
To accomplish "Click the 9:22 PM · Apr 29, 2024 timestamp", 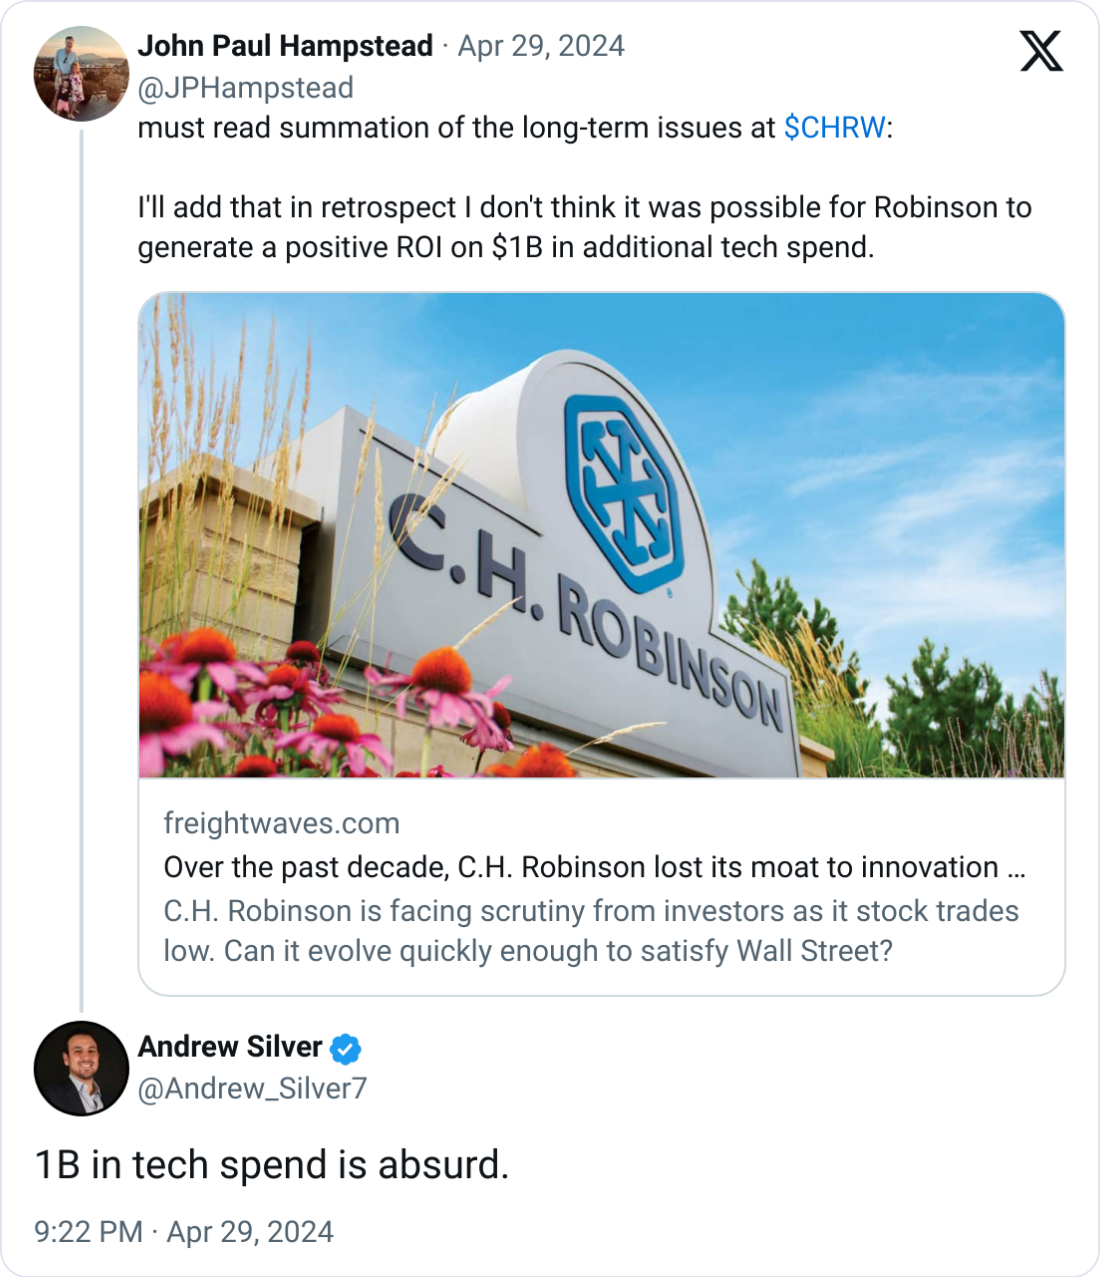I will click(x=184, y=1232).
